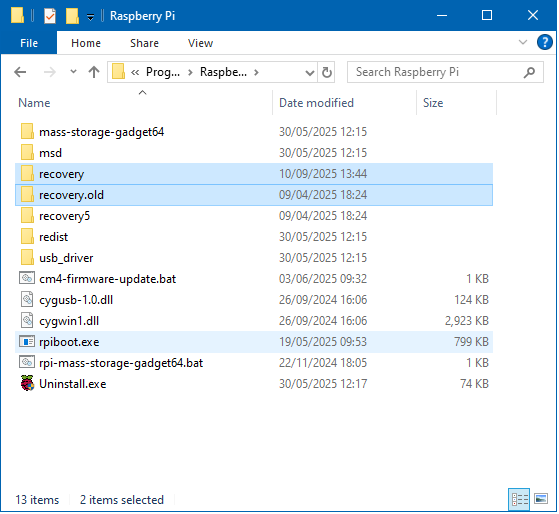
Task: Switch to Large icons view layout
Action: click(x=541, y=499)
